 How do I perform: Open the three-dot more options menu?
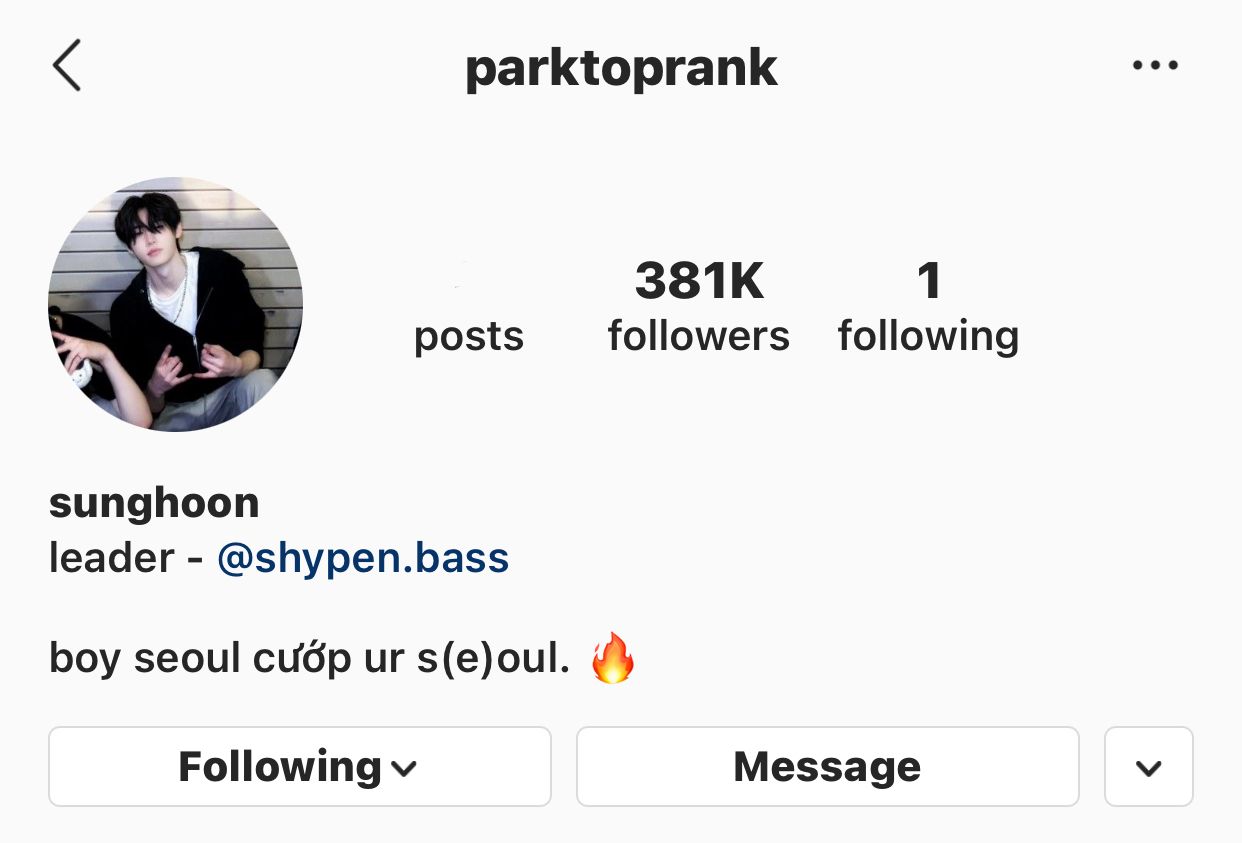click(x=1155, y=66)
